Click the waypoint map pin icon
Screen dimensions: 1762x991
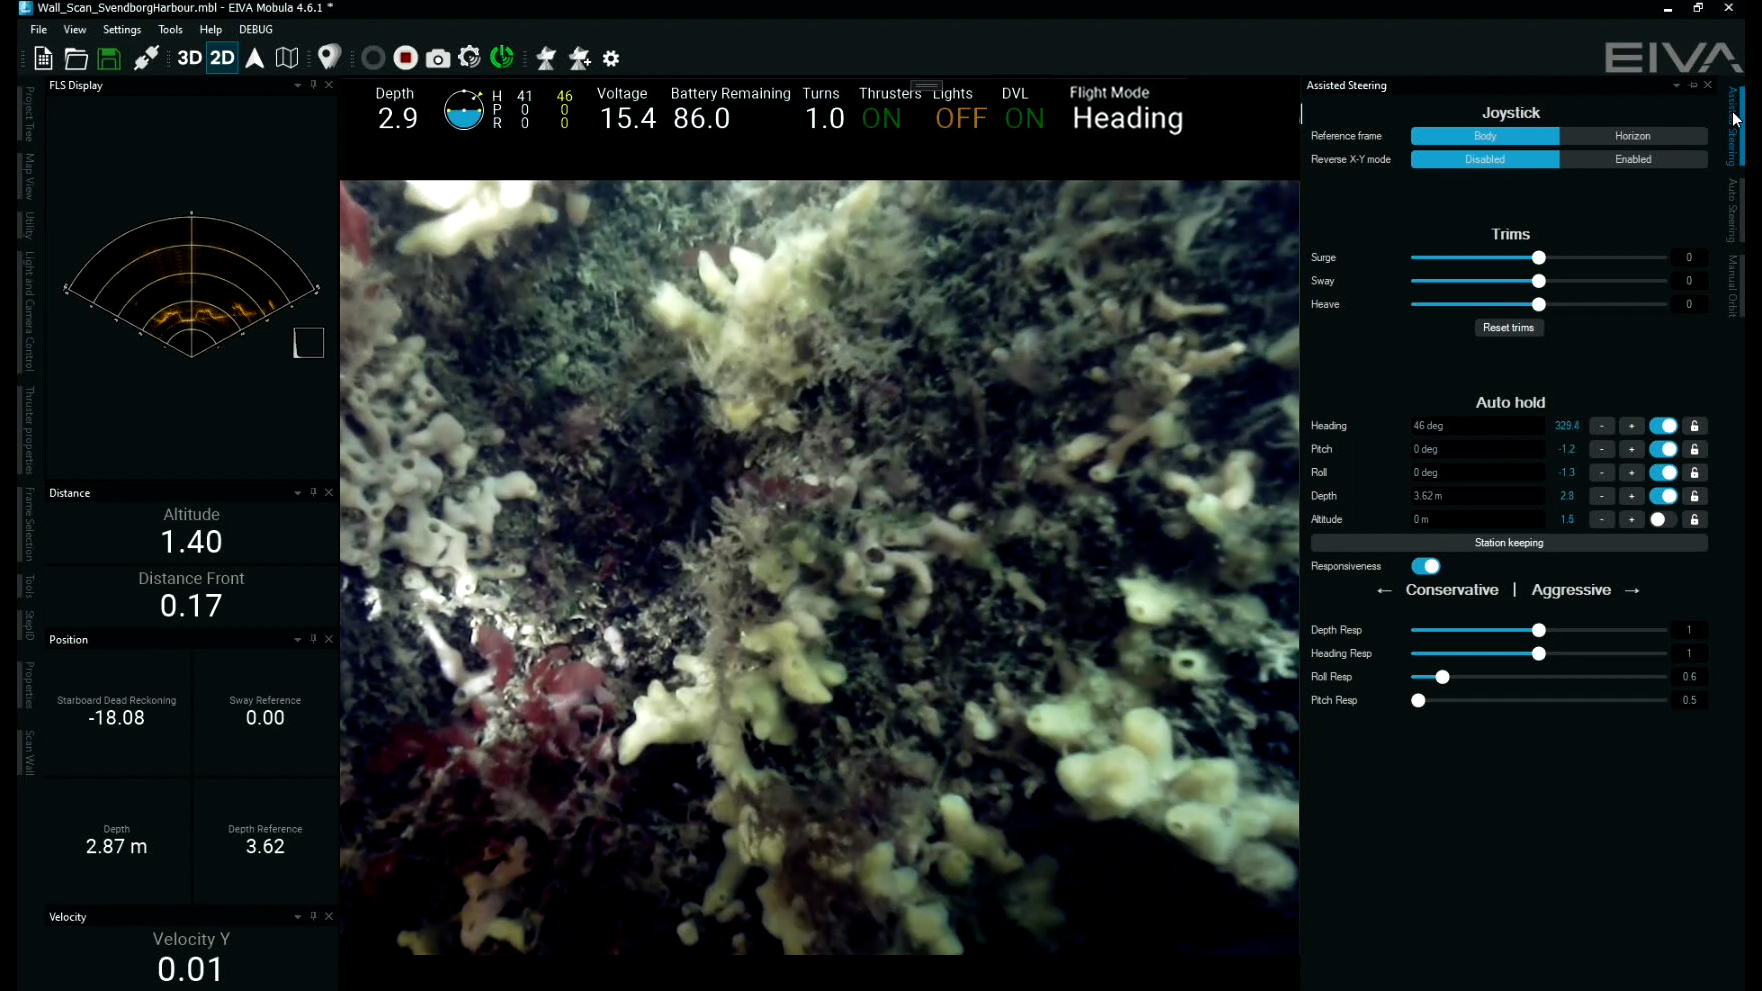[329, 57]
